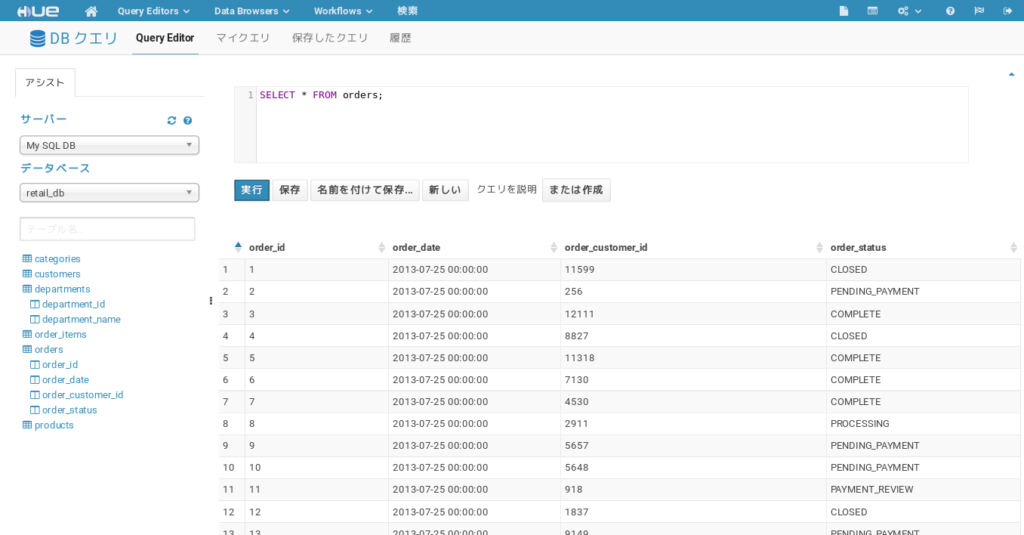Click the assist help icon beside refresh
The height and width of the screenshot is (535, 1024).
click(187, 120)
